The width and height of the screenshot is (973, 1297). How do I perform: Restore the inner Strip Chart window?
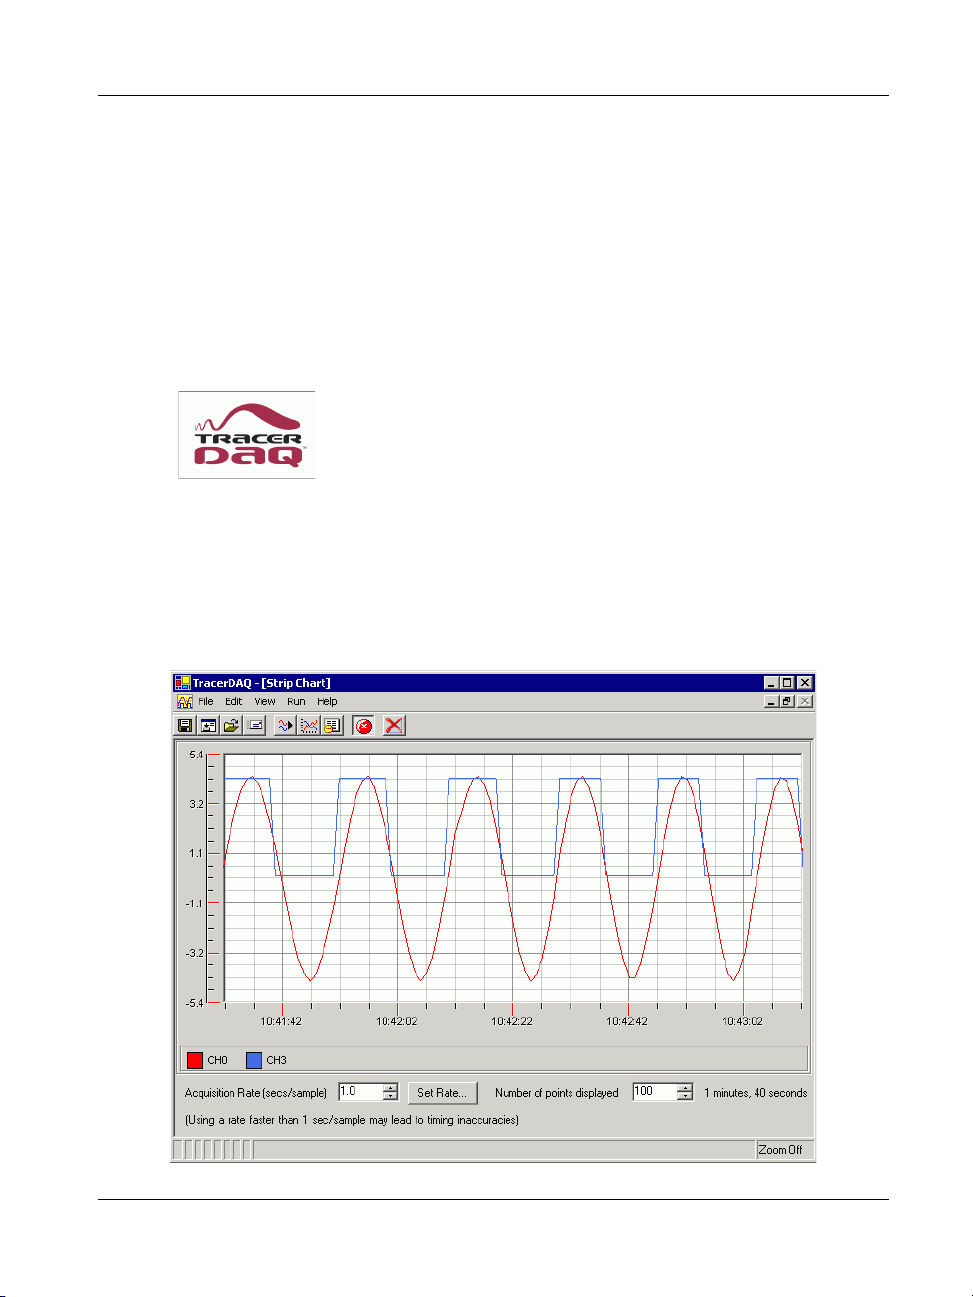[x=788, y=702]
